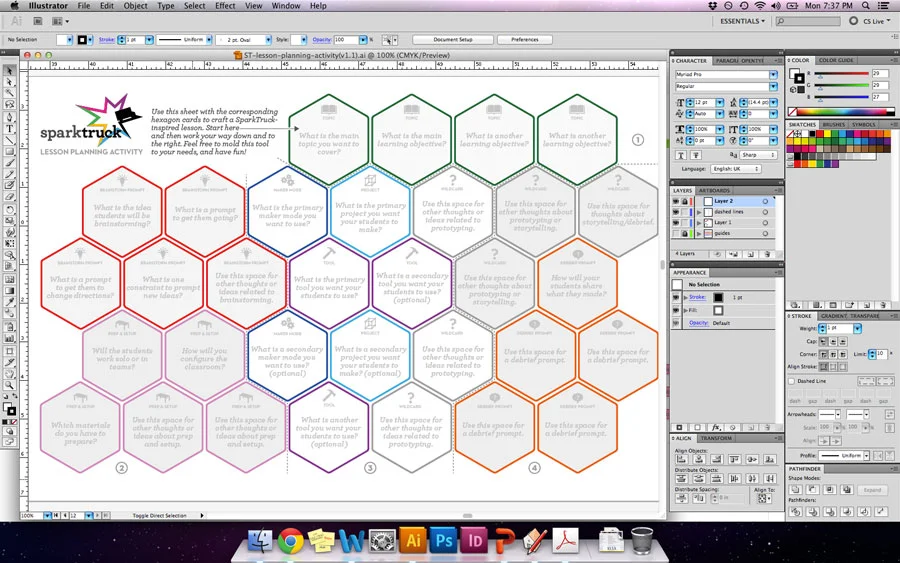Click Unite shape mode in Pathfinder

796,490
